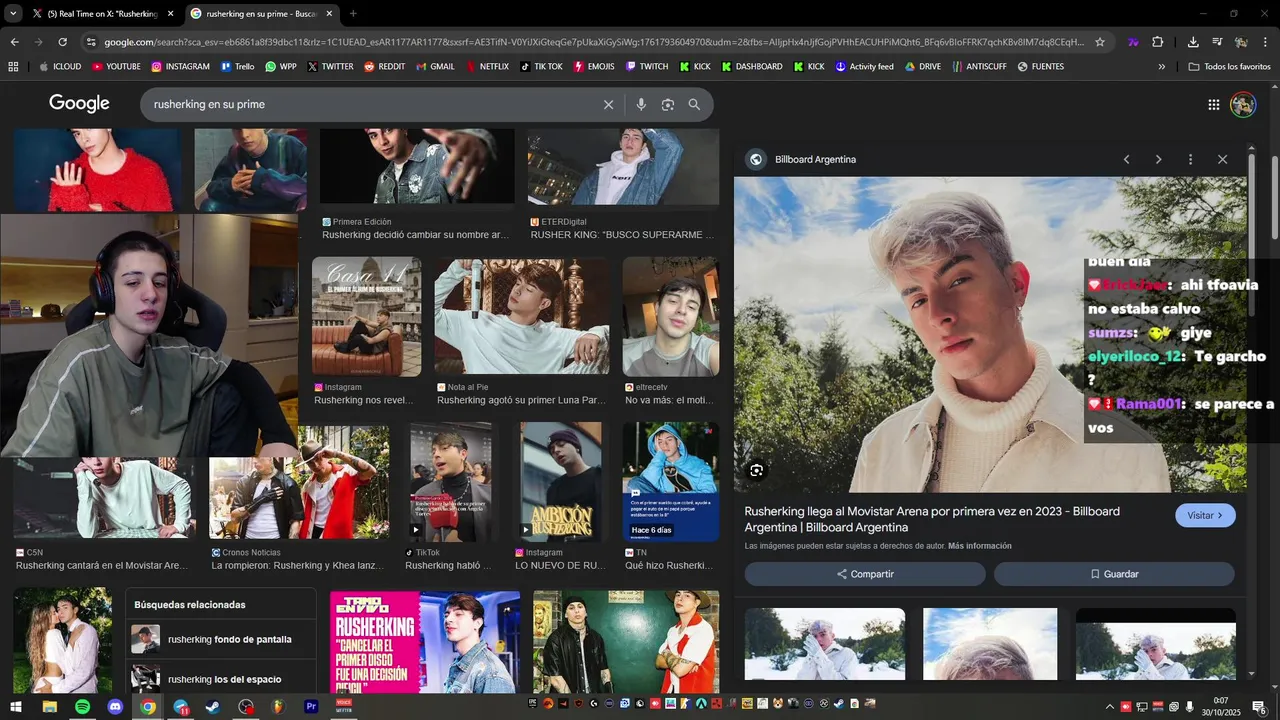The height and width of the screenshot is (720, 1280).
Task: Open Todos los favoritos folder
Action: (1229, 66)
